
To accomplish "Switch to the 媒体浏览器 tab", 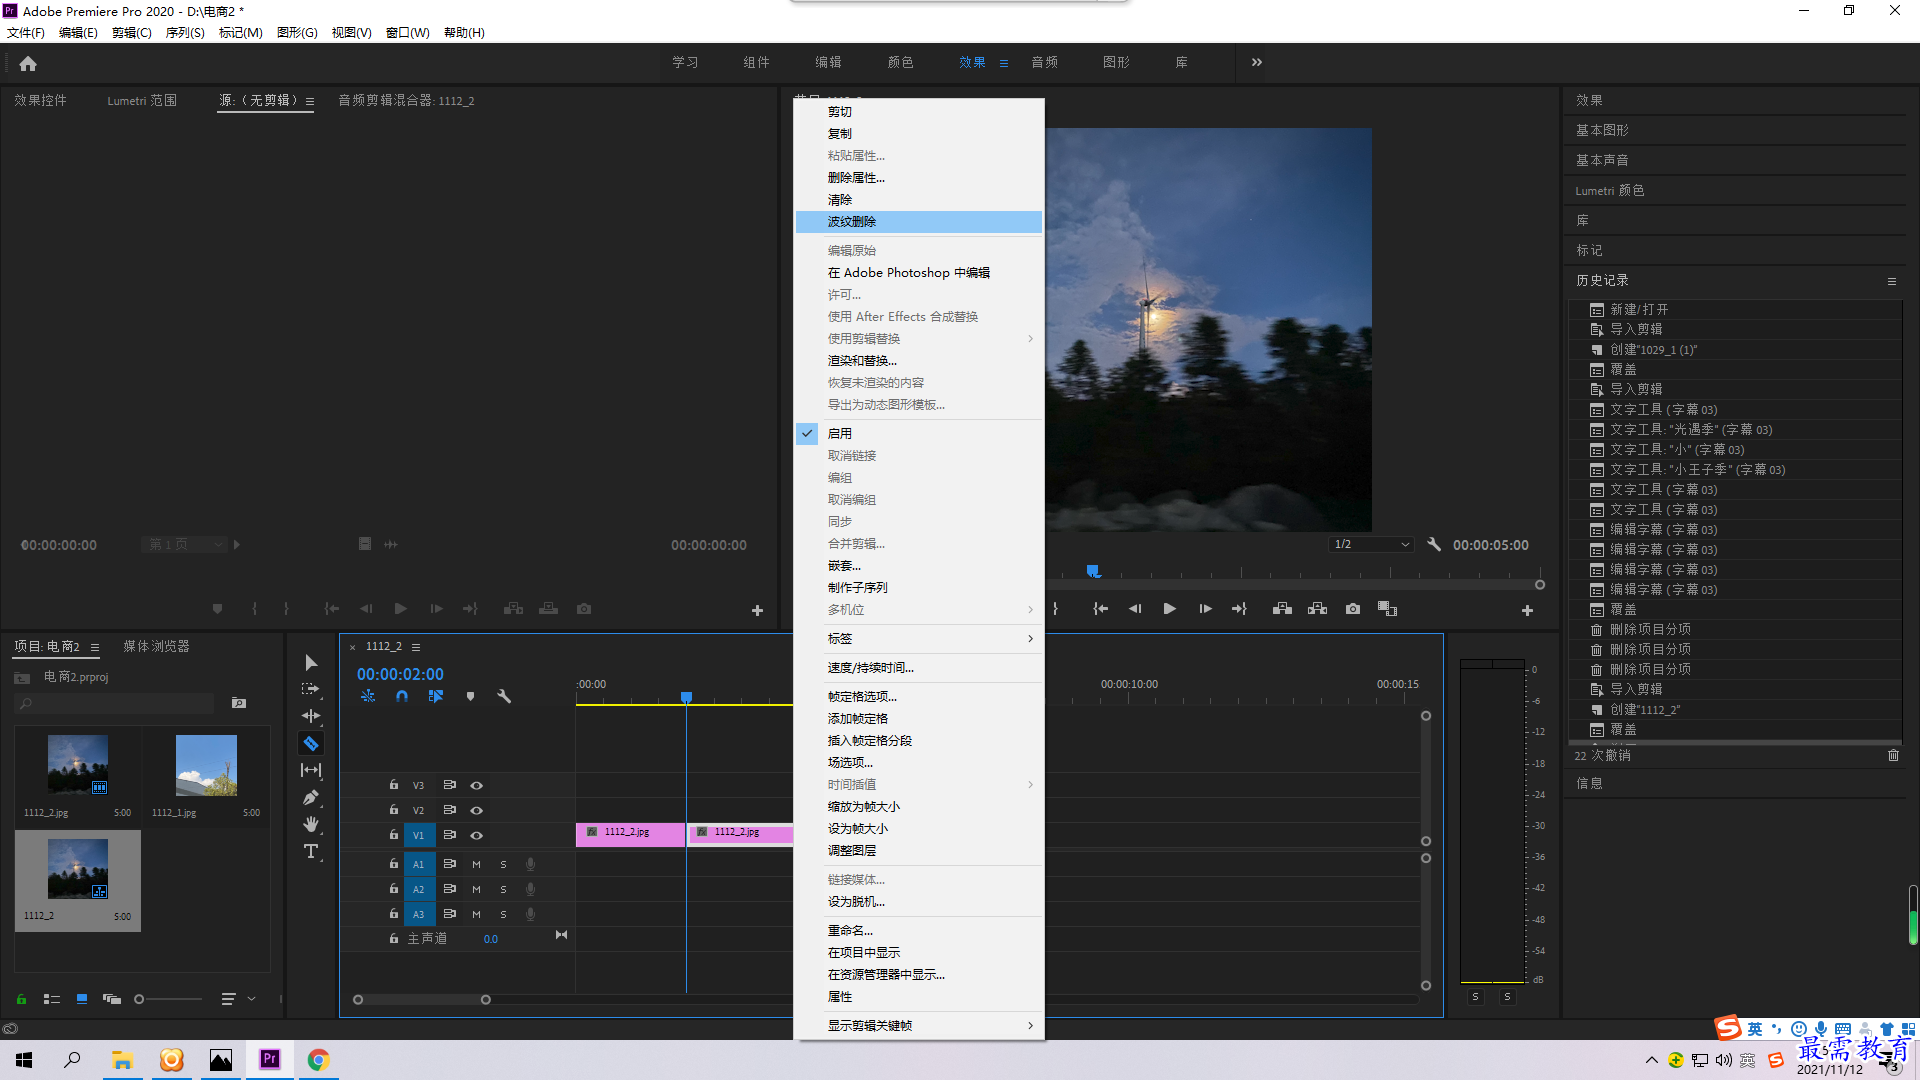I will 156,646.
